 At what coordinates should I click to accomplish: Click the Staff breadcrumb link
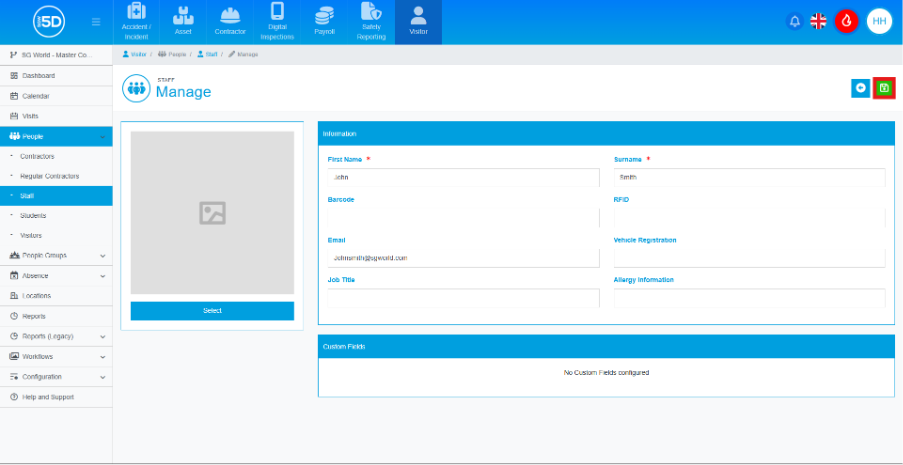207,54
